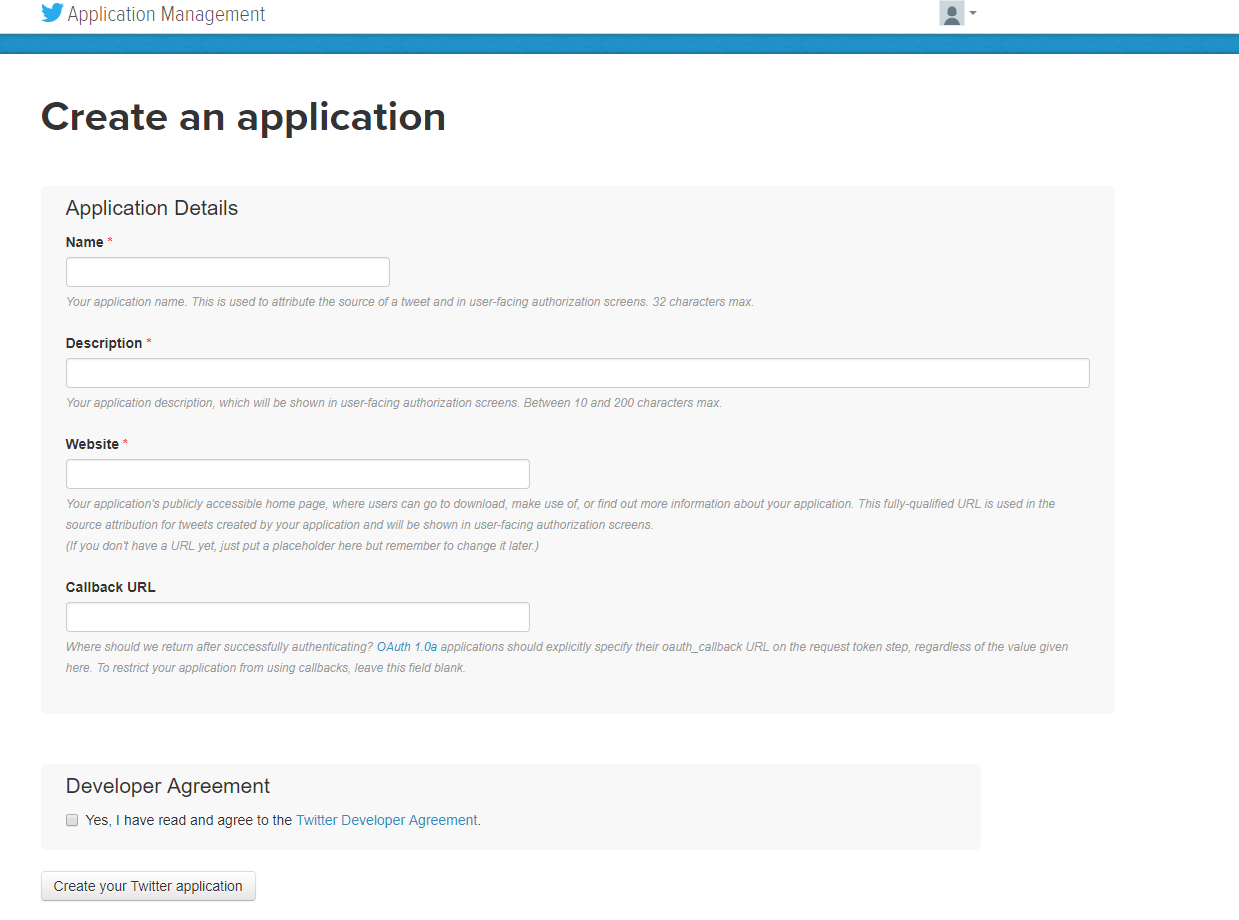Click the Twitter bird logo

tap(52, 14)
